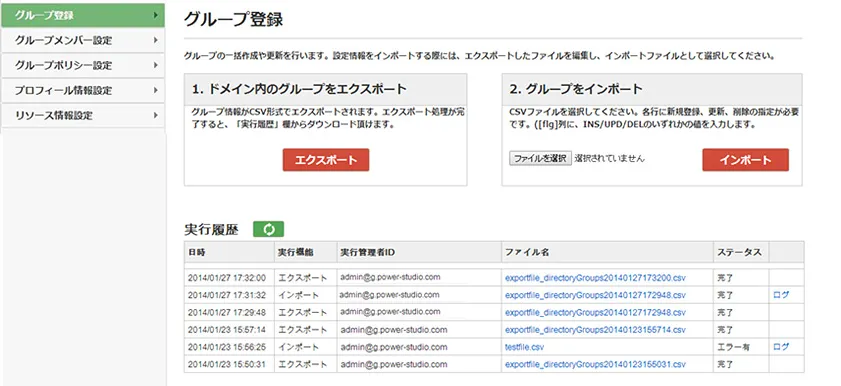Download exportfile_directoryGroups20140123155714.csv
The image size is (841, 386).
(595, 330)
